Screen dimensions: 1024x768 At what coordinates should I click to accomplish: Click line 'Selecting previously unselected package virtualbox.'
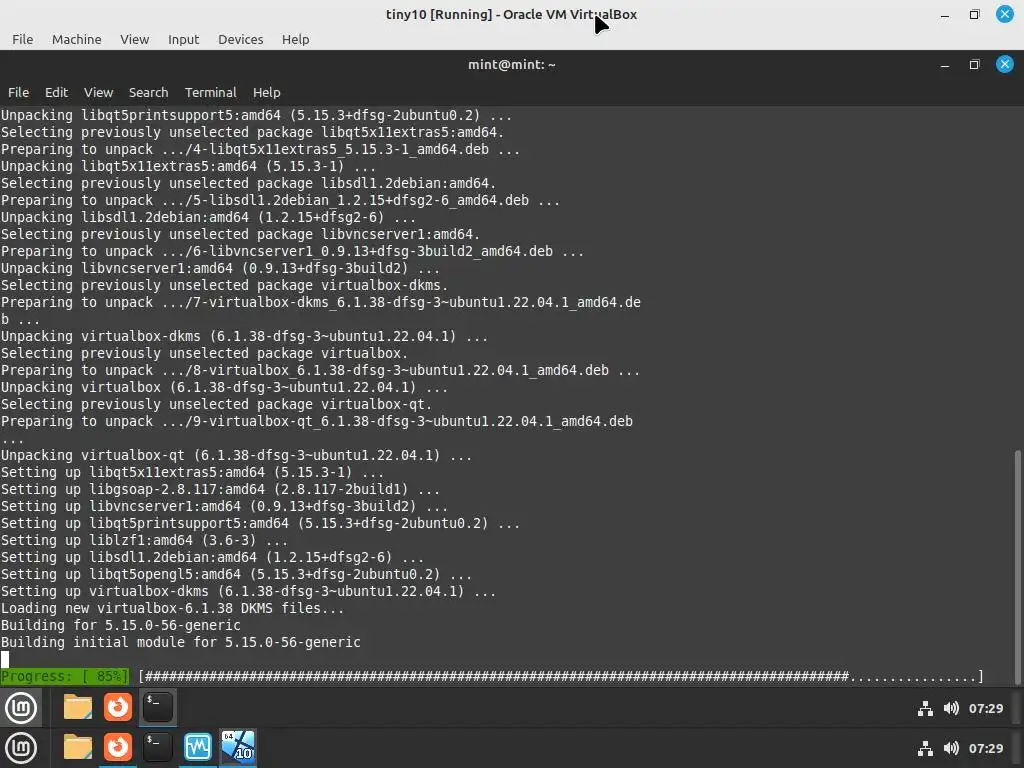pos(204,353)
